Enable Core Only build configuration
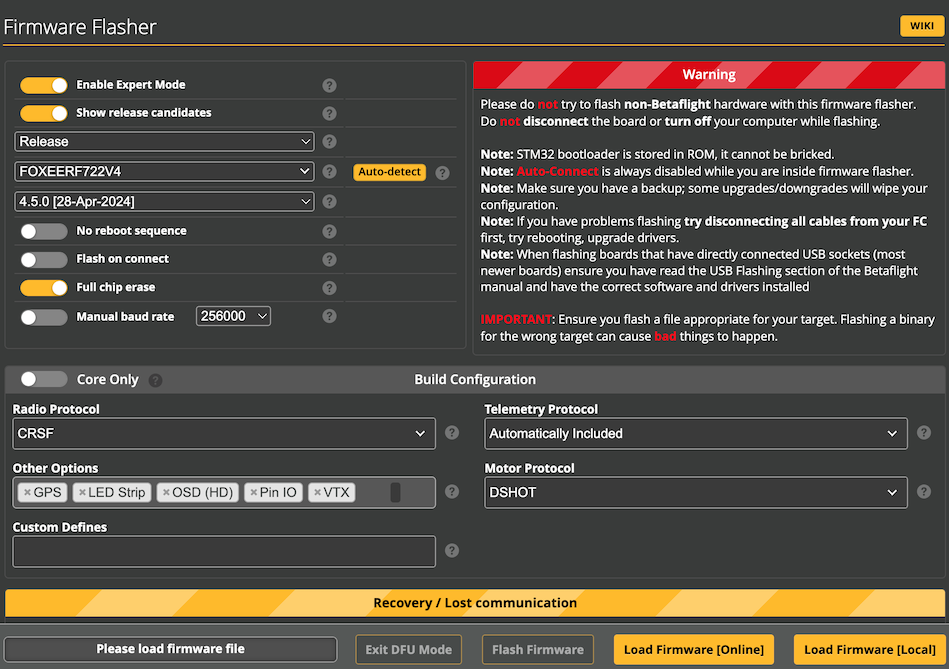The image size is (949, 669). (x=41, y=379)
